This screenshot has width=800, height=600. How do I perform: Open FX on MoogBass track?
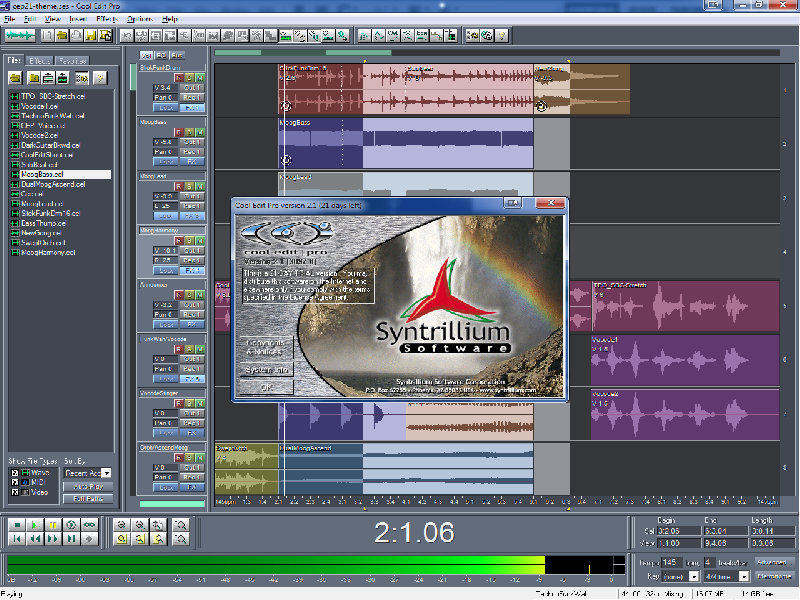pos(192,162)
